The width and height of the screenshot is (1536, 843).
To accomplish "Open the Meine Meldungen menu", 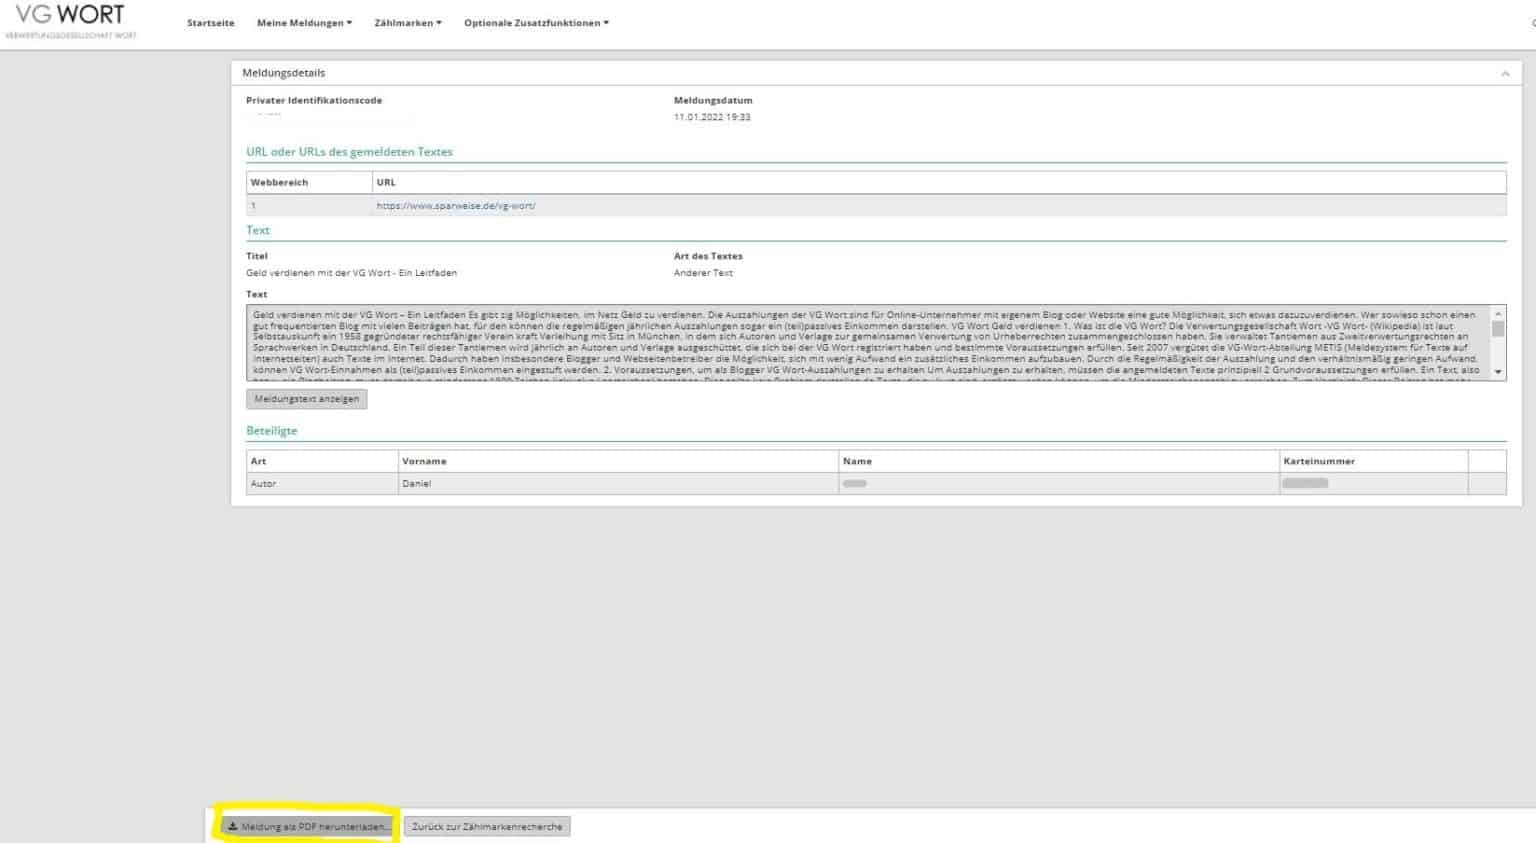I will point(304,23).
